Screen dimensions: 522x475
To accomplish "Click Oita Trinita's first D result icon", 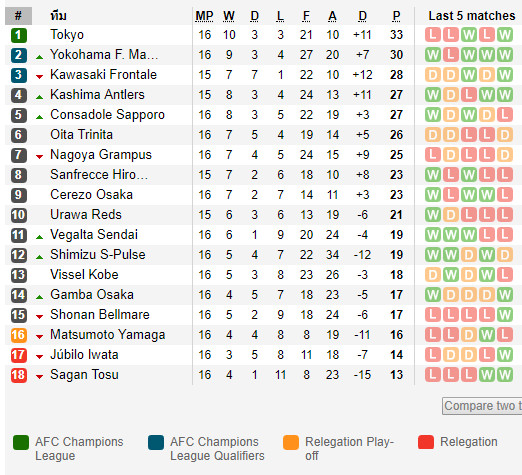I will pos(433,135).
